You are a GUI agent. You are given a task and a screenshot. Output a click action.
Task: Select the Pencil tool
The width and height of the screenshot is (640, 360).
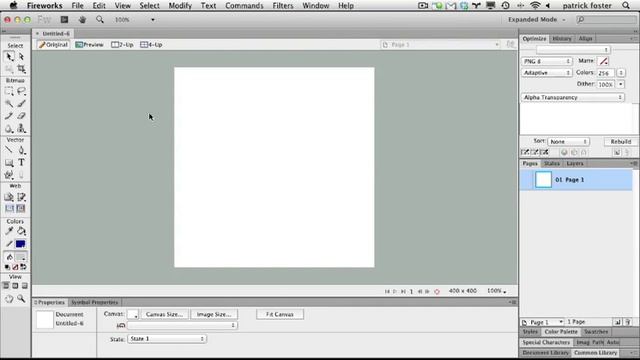pyautogui.click(x=9, y=116)
